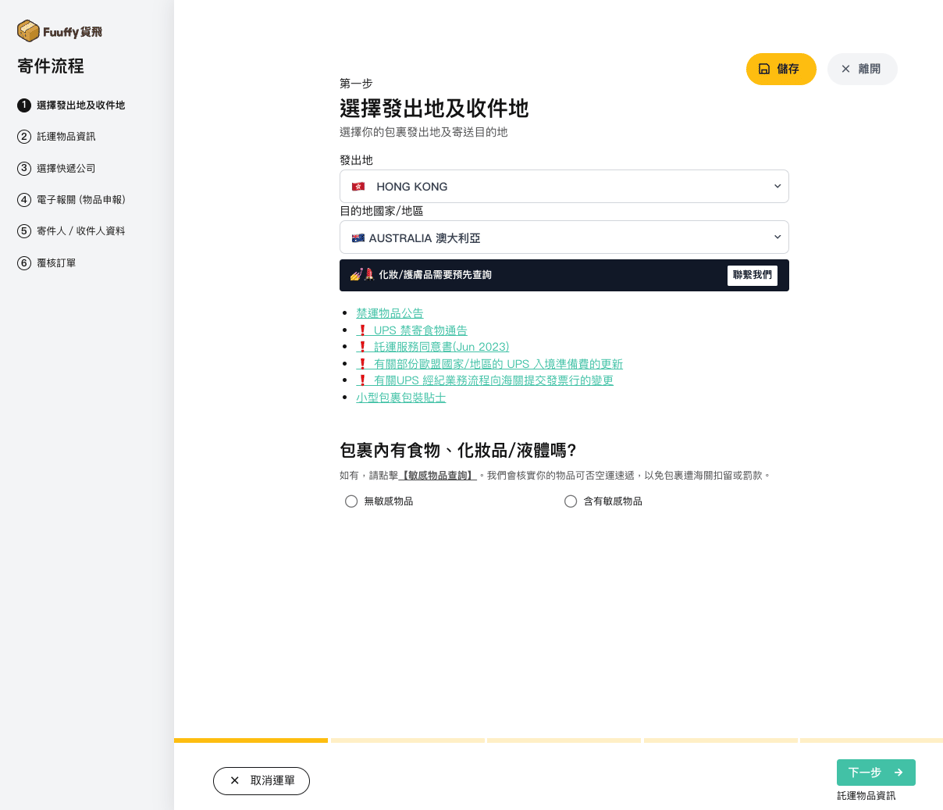Viewport: 943px width, 810px height.
Task: Click the step 6 number circle icon
Action: pyautogui.click(x=24, y=263)
